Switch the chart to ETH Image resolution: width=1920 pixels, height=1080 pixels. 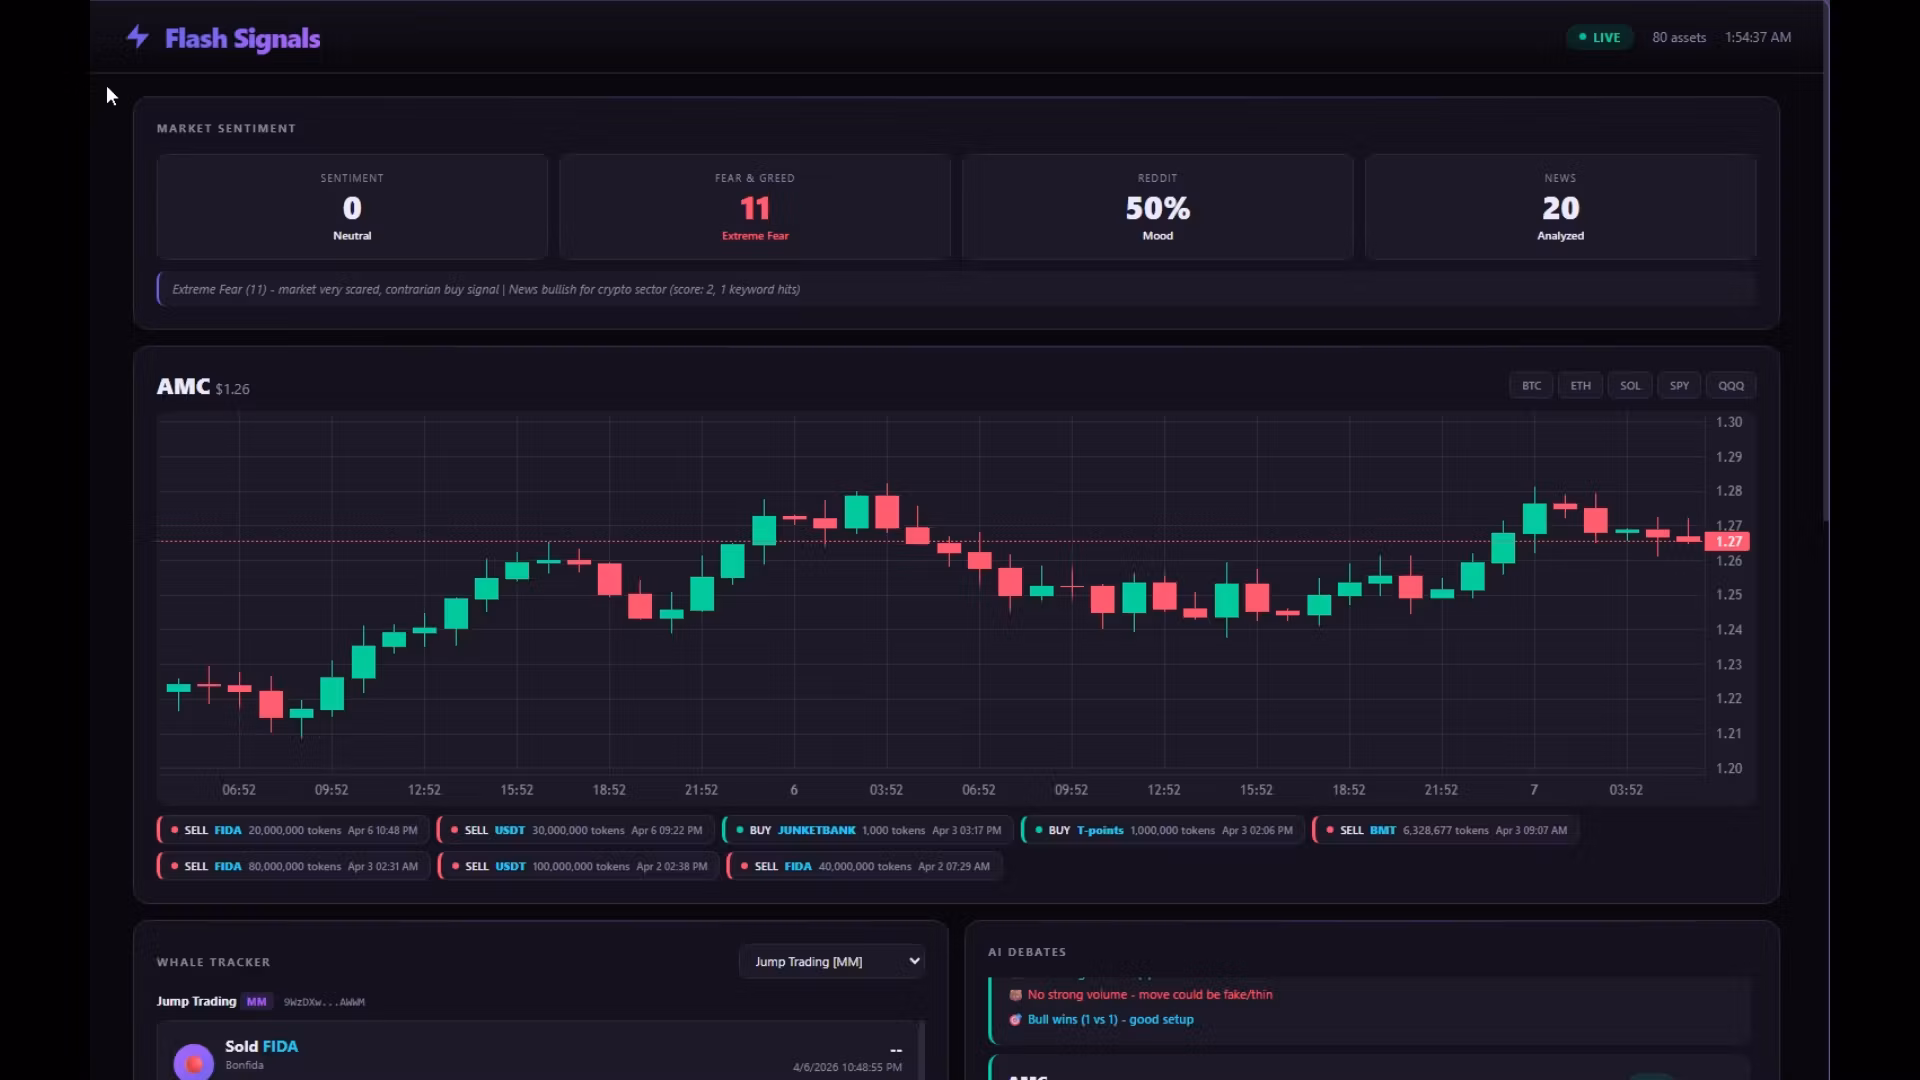click(1580, 386)
